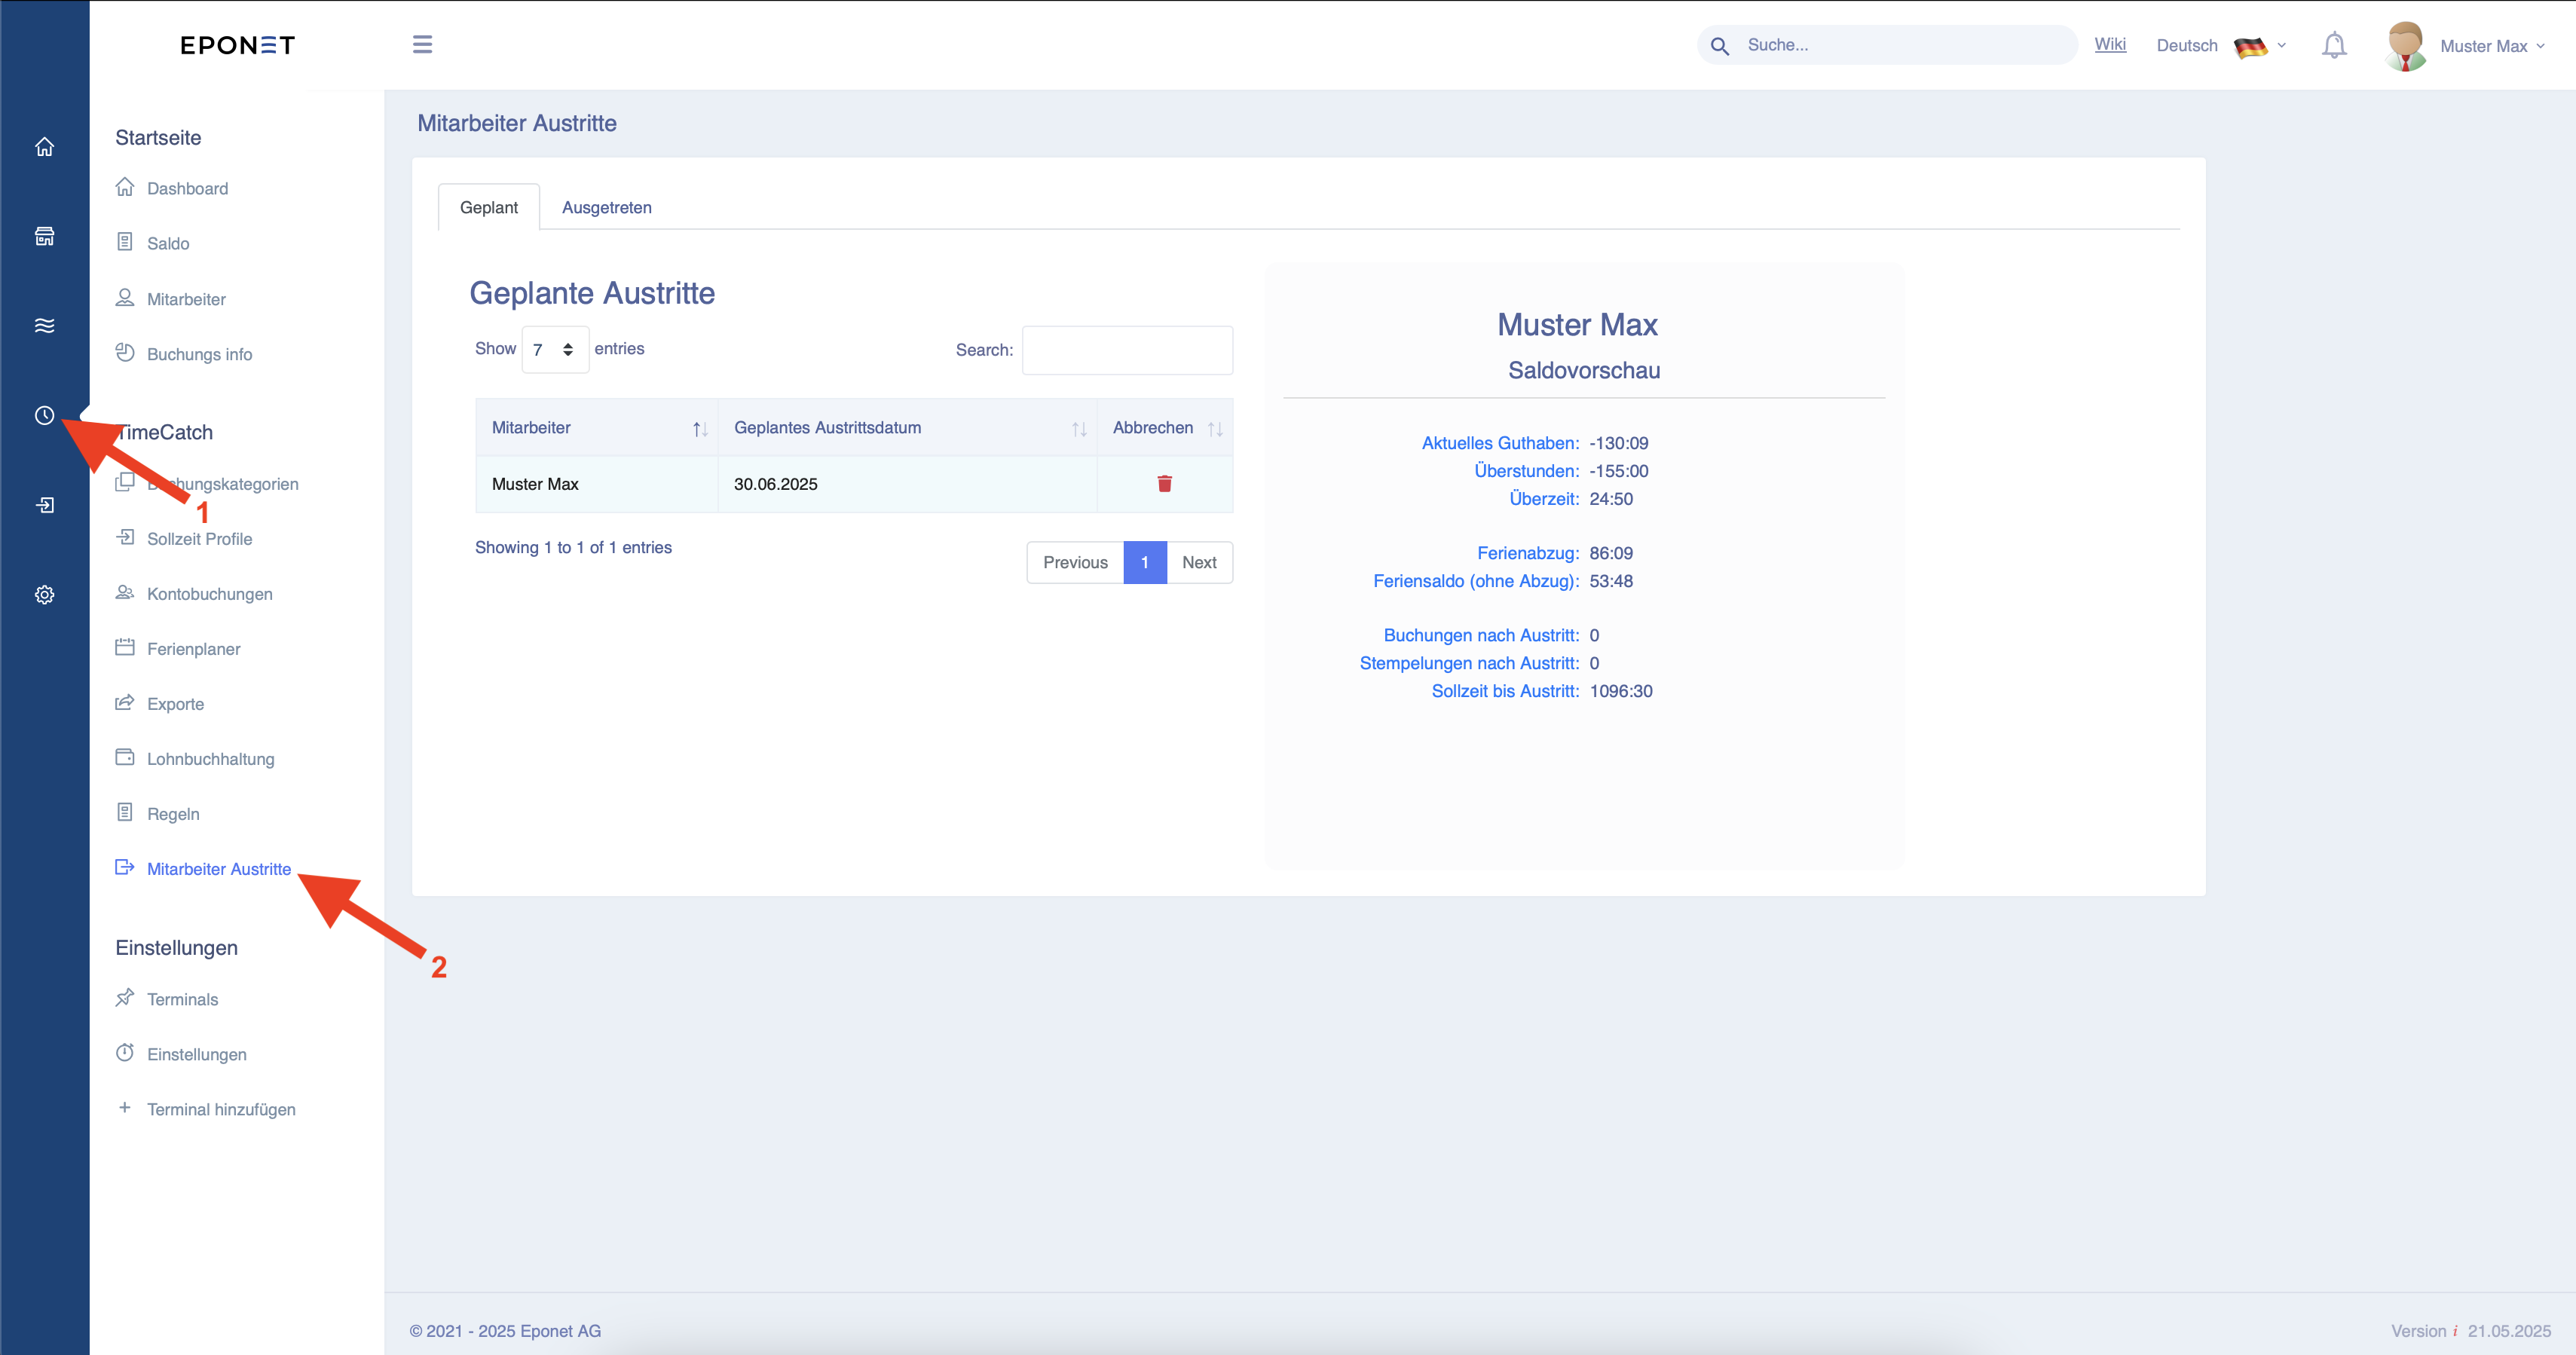The height and width of the screenshot is (1355, 2576).
Task: Select the login arrow icon in the blue rail
Action: pyautogui.click(x=44, y=505)
